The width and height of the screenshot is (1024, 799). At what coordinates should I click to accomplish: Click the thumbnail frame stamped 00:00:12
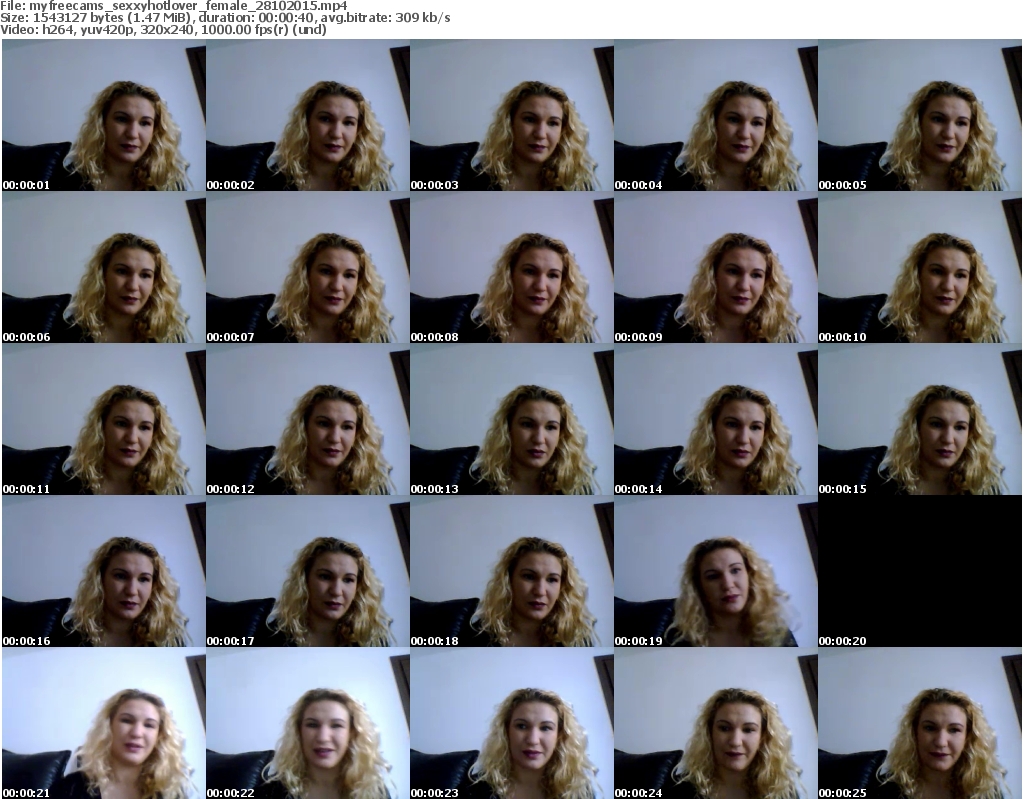click(x=308, y=419)
